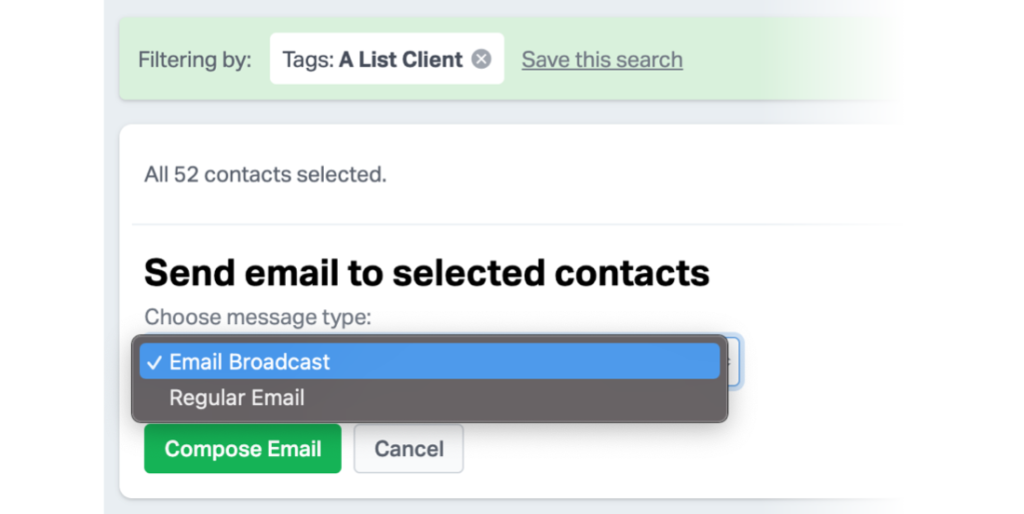Select the Tags: A List Client filter chip
Viewport: 1024px width, 514px height.
[x=387, y=59]
